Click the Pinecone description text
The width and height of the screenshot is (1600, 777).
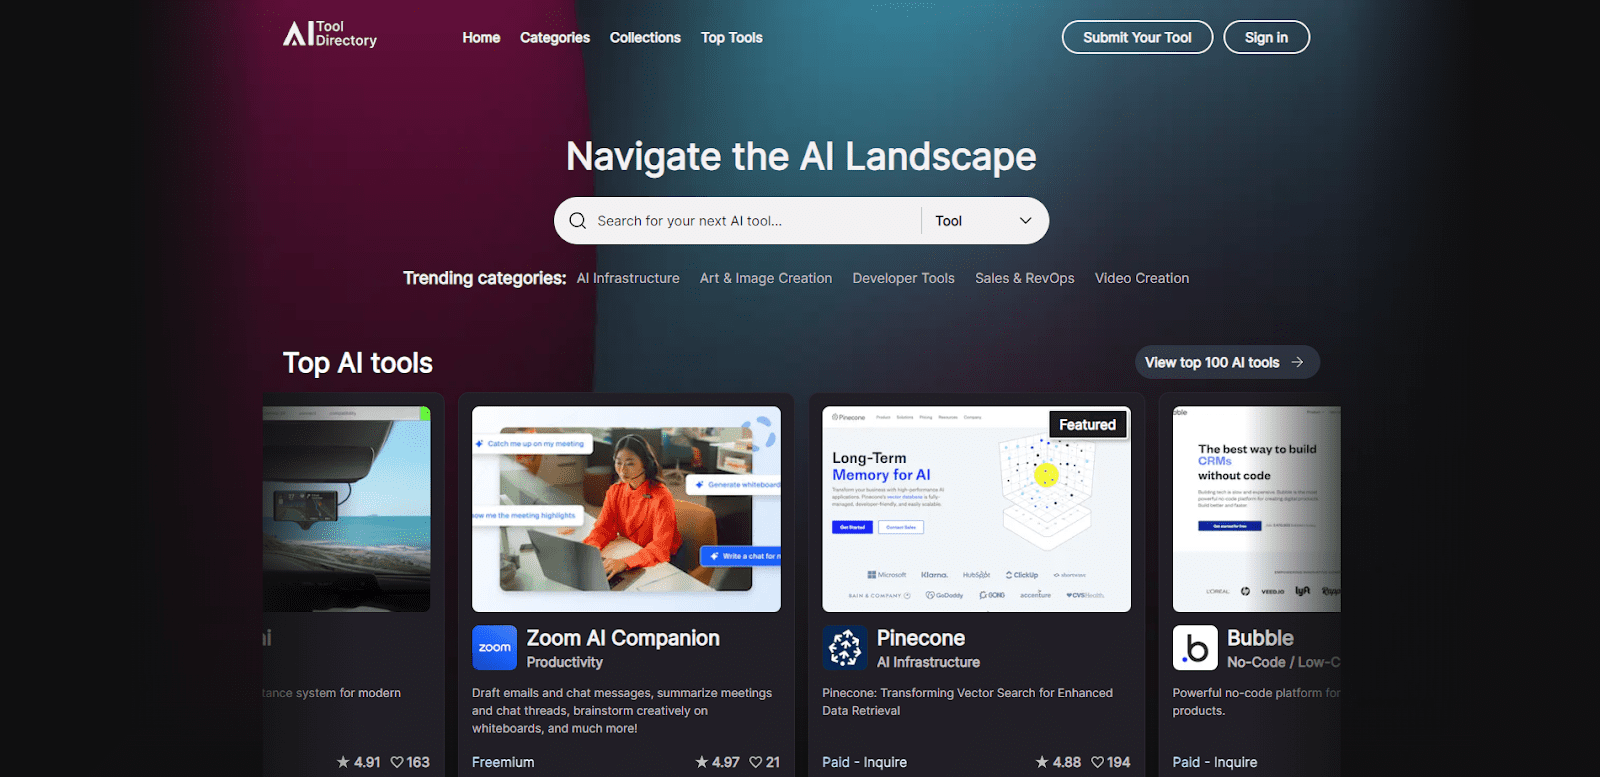[x=967, y=702]
